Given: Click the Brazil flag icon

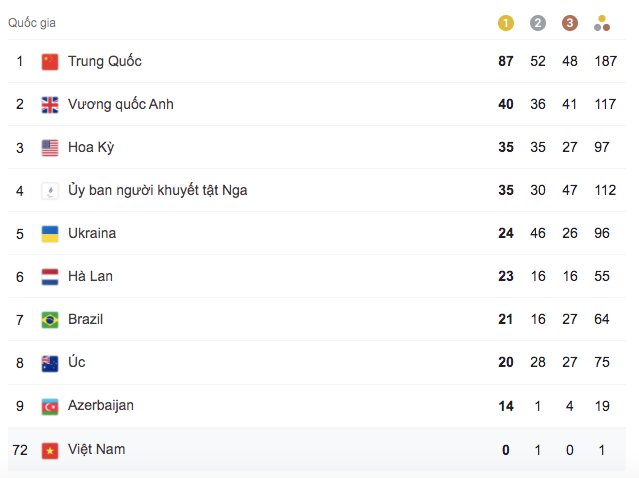Looking at the screenshot, I should coord(50,320).
